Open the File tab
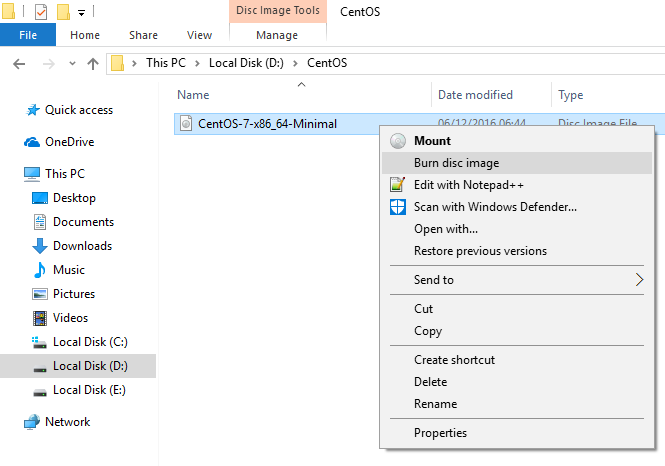 pos(28,35)
